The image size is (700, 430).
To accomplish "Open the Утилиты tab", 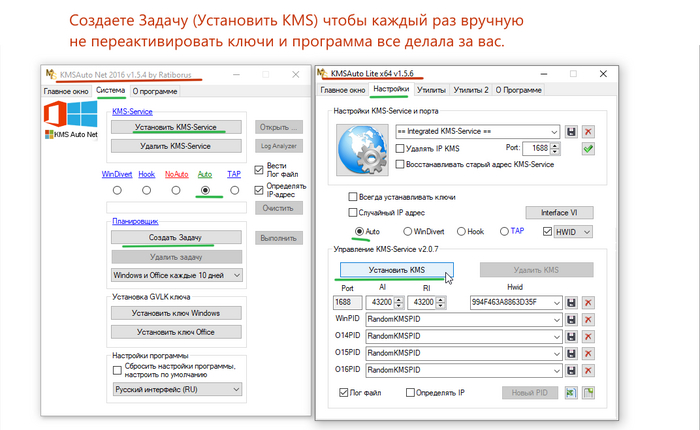I will coord(431,90).
